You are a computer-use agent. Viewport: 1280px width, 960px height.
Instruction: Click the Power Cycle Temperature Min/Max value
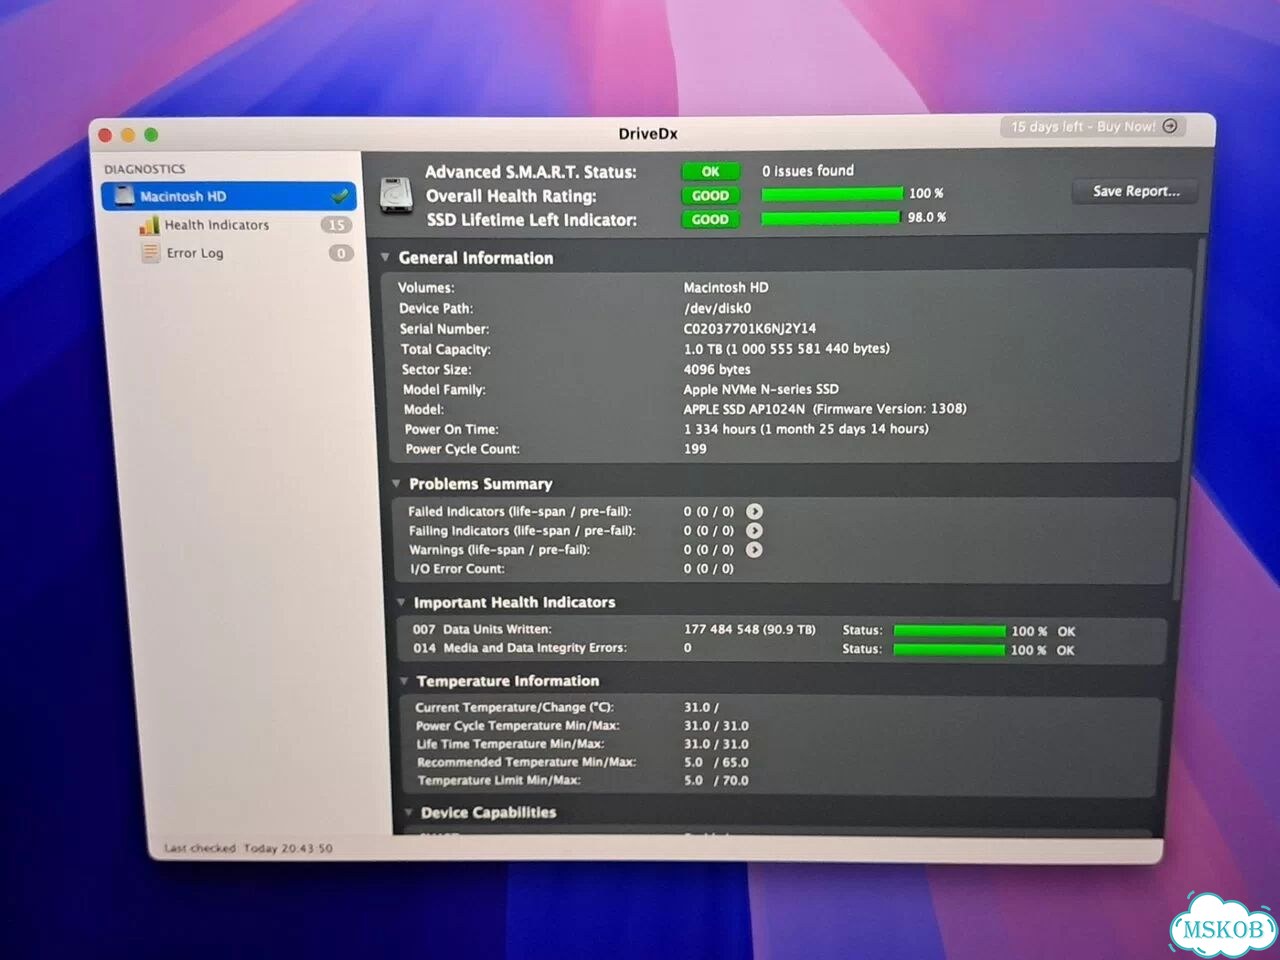[x=716, y=726]
